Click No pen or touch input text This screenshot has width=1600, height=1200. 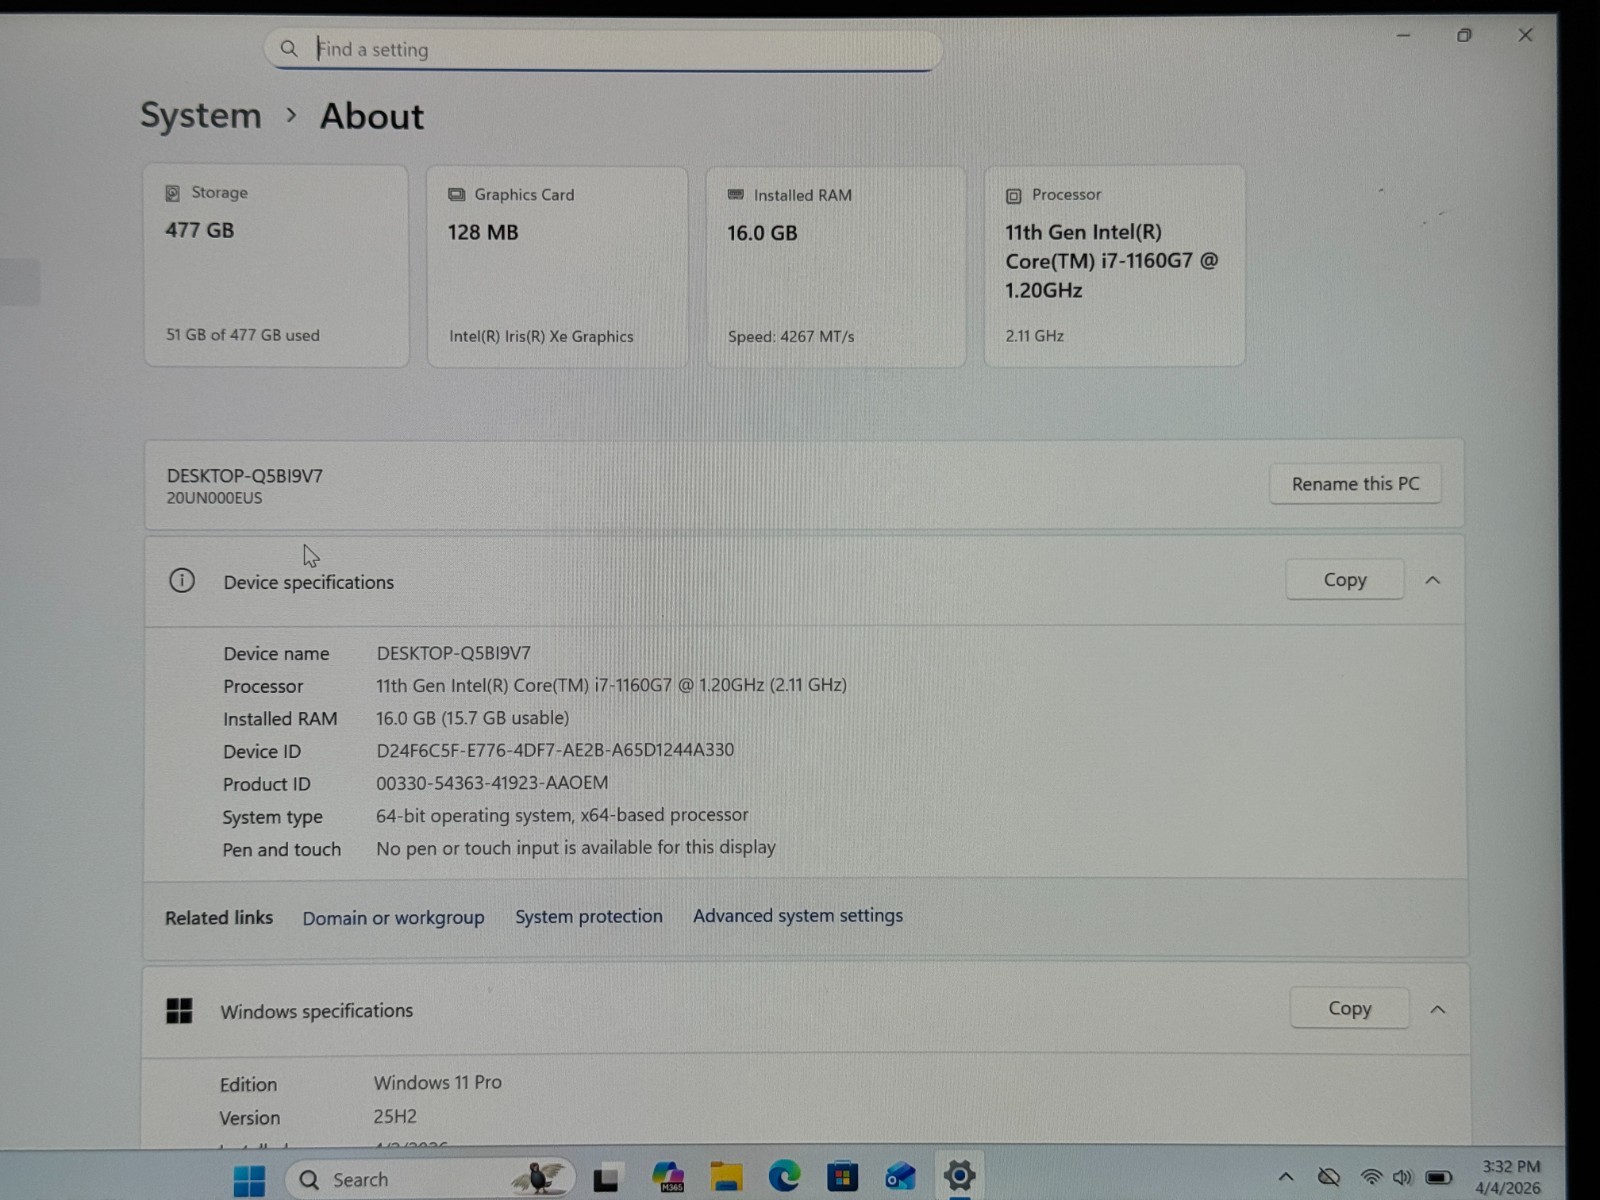(x=576, y=848)
